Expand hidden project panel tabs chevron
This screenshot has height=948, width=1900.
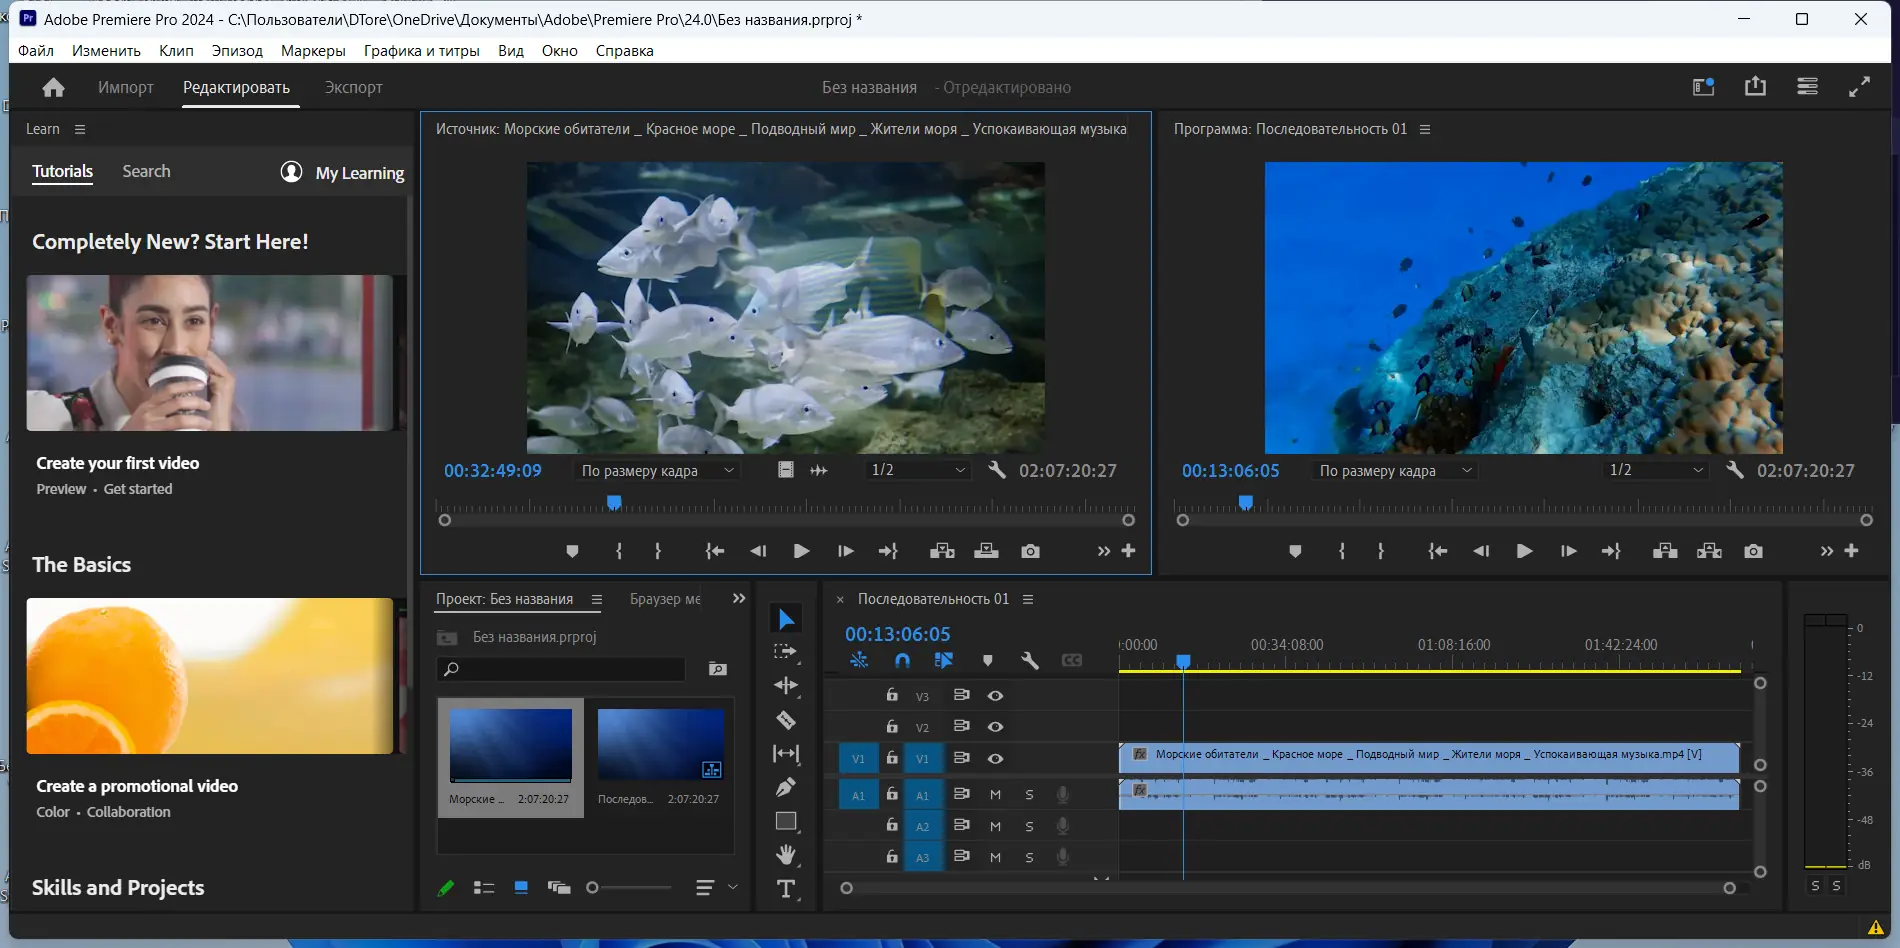pos(739,599)
